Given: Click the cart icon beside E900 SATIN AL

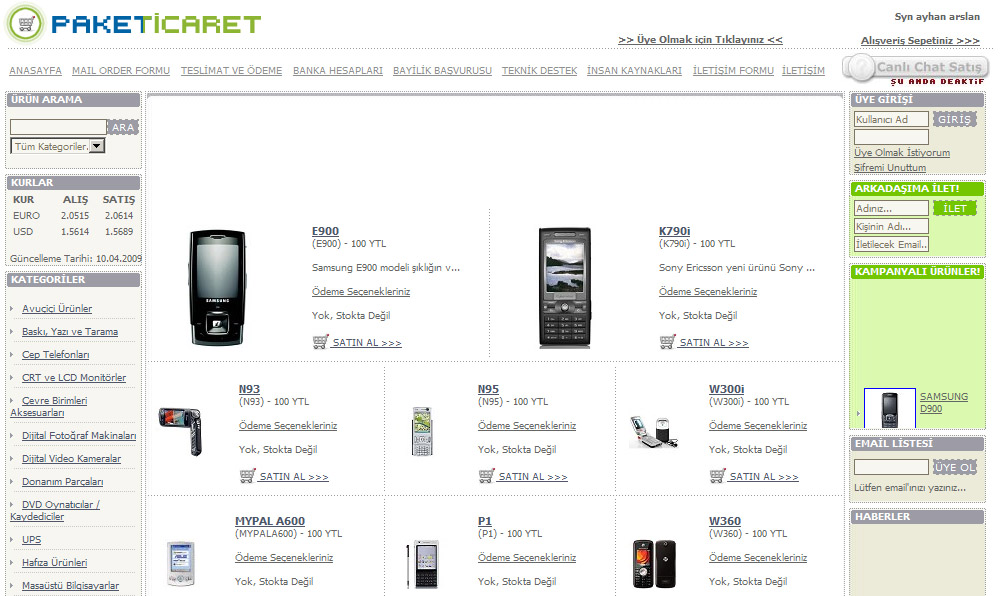Looking at the screenshot, I should 320,342.
